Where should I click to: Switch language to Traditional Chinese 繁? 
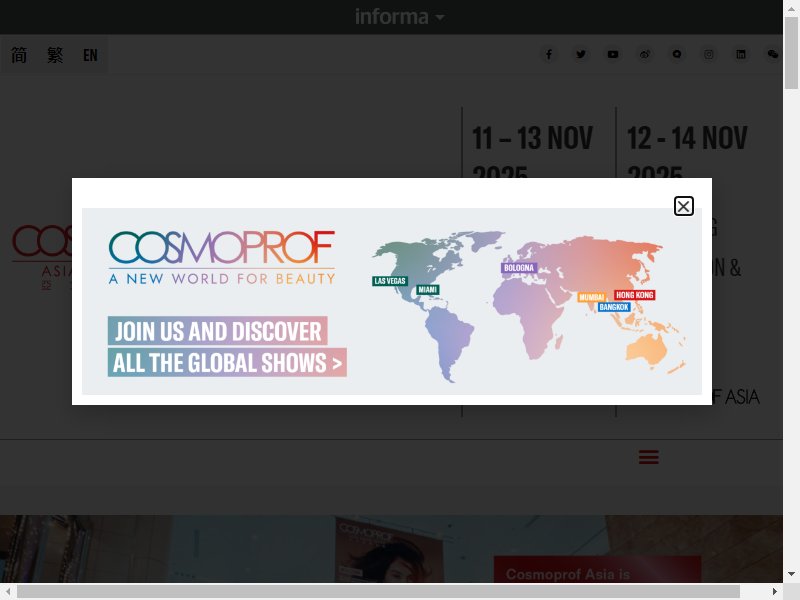(55, 55)
